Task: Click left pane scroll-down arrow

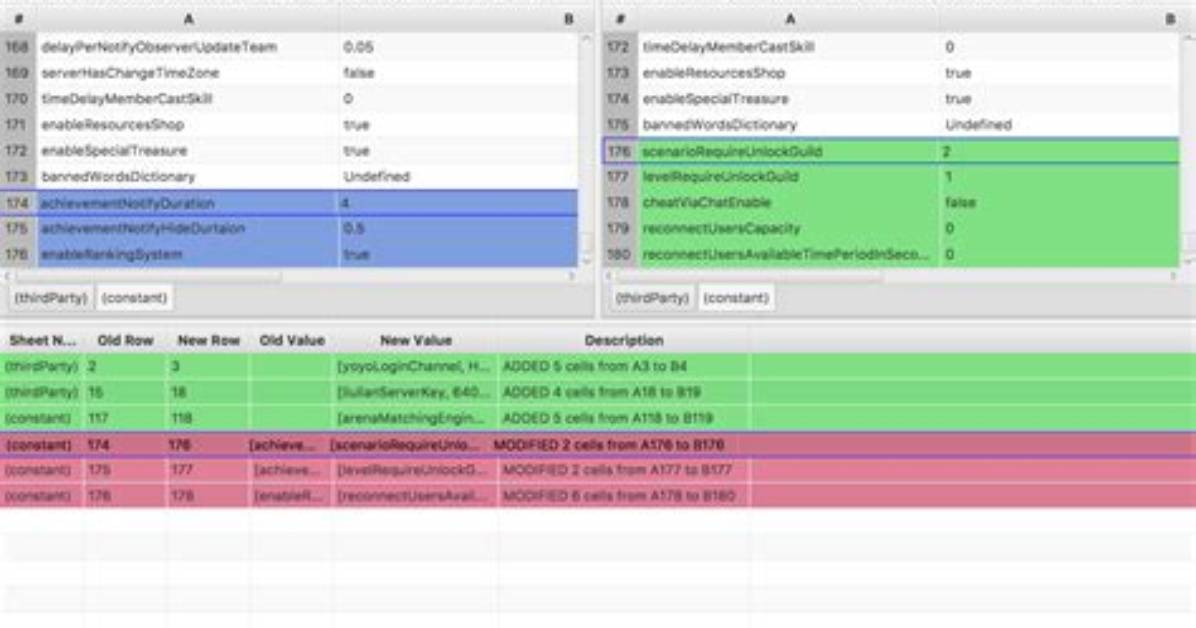Action: click(587, 262)
